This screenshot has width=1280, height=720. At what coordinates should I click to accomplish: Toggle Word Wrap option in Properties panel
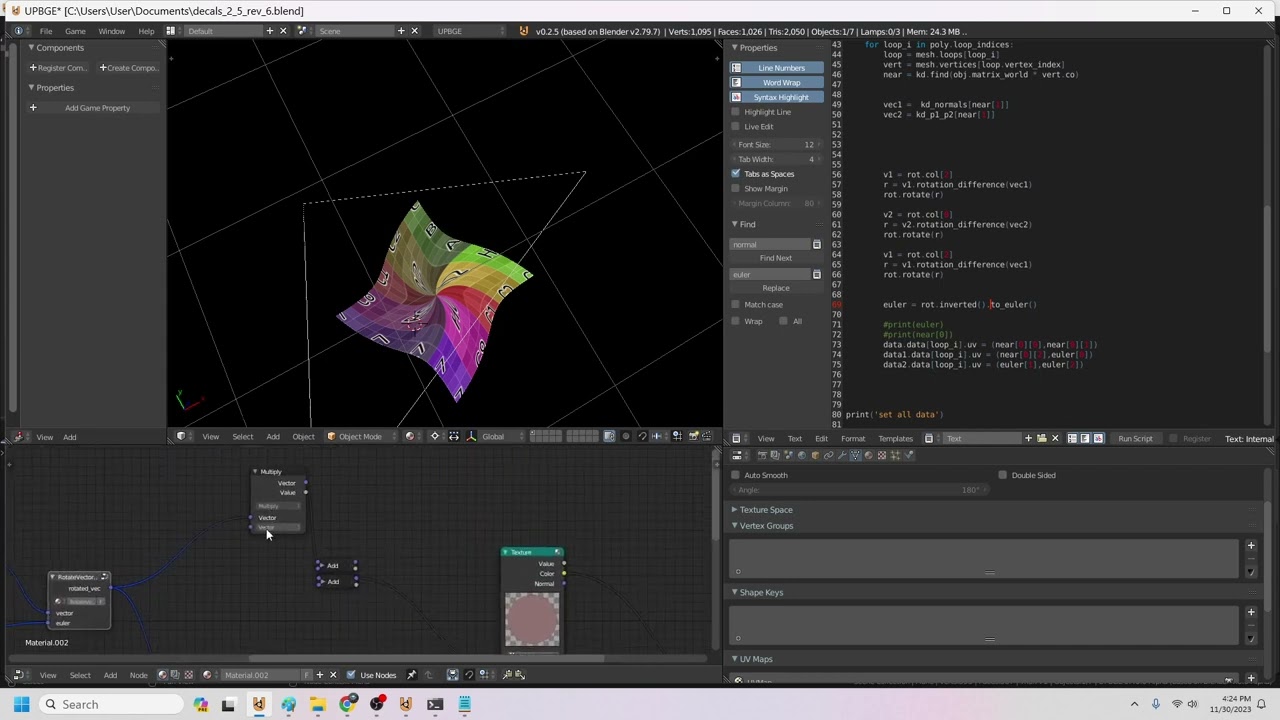click(777, 82)
